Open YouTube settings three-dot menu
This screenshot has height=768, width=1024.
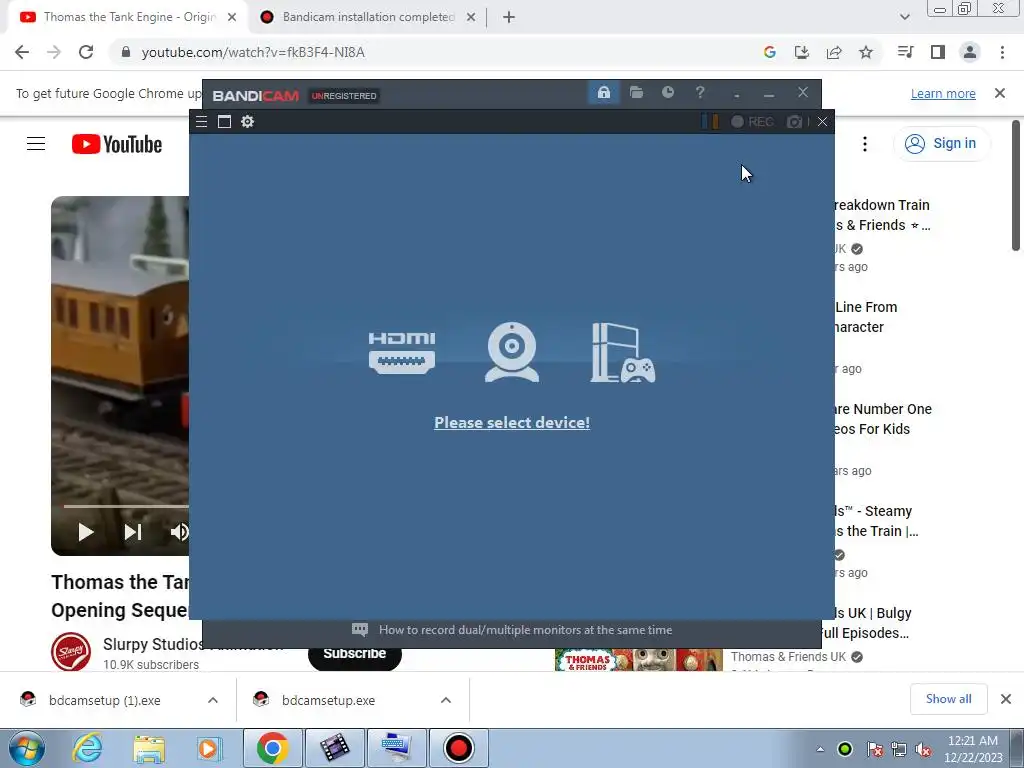point(865,144)
